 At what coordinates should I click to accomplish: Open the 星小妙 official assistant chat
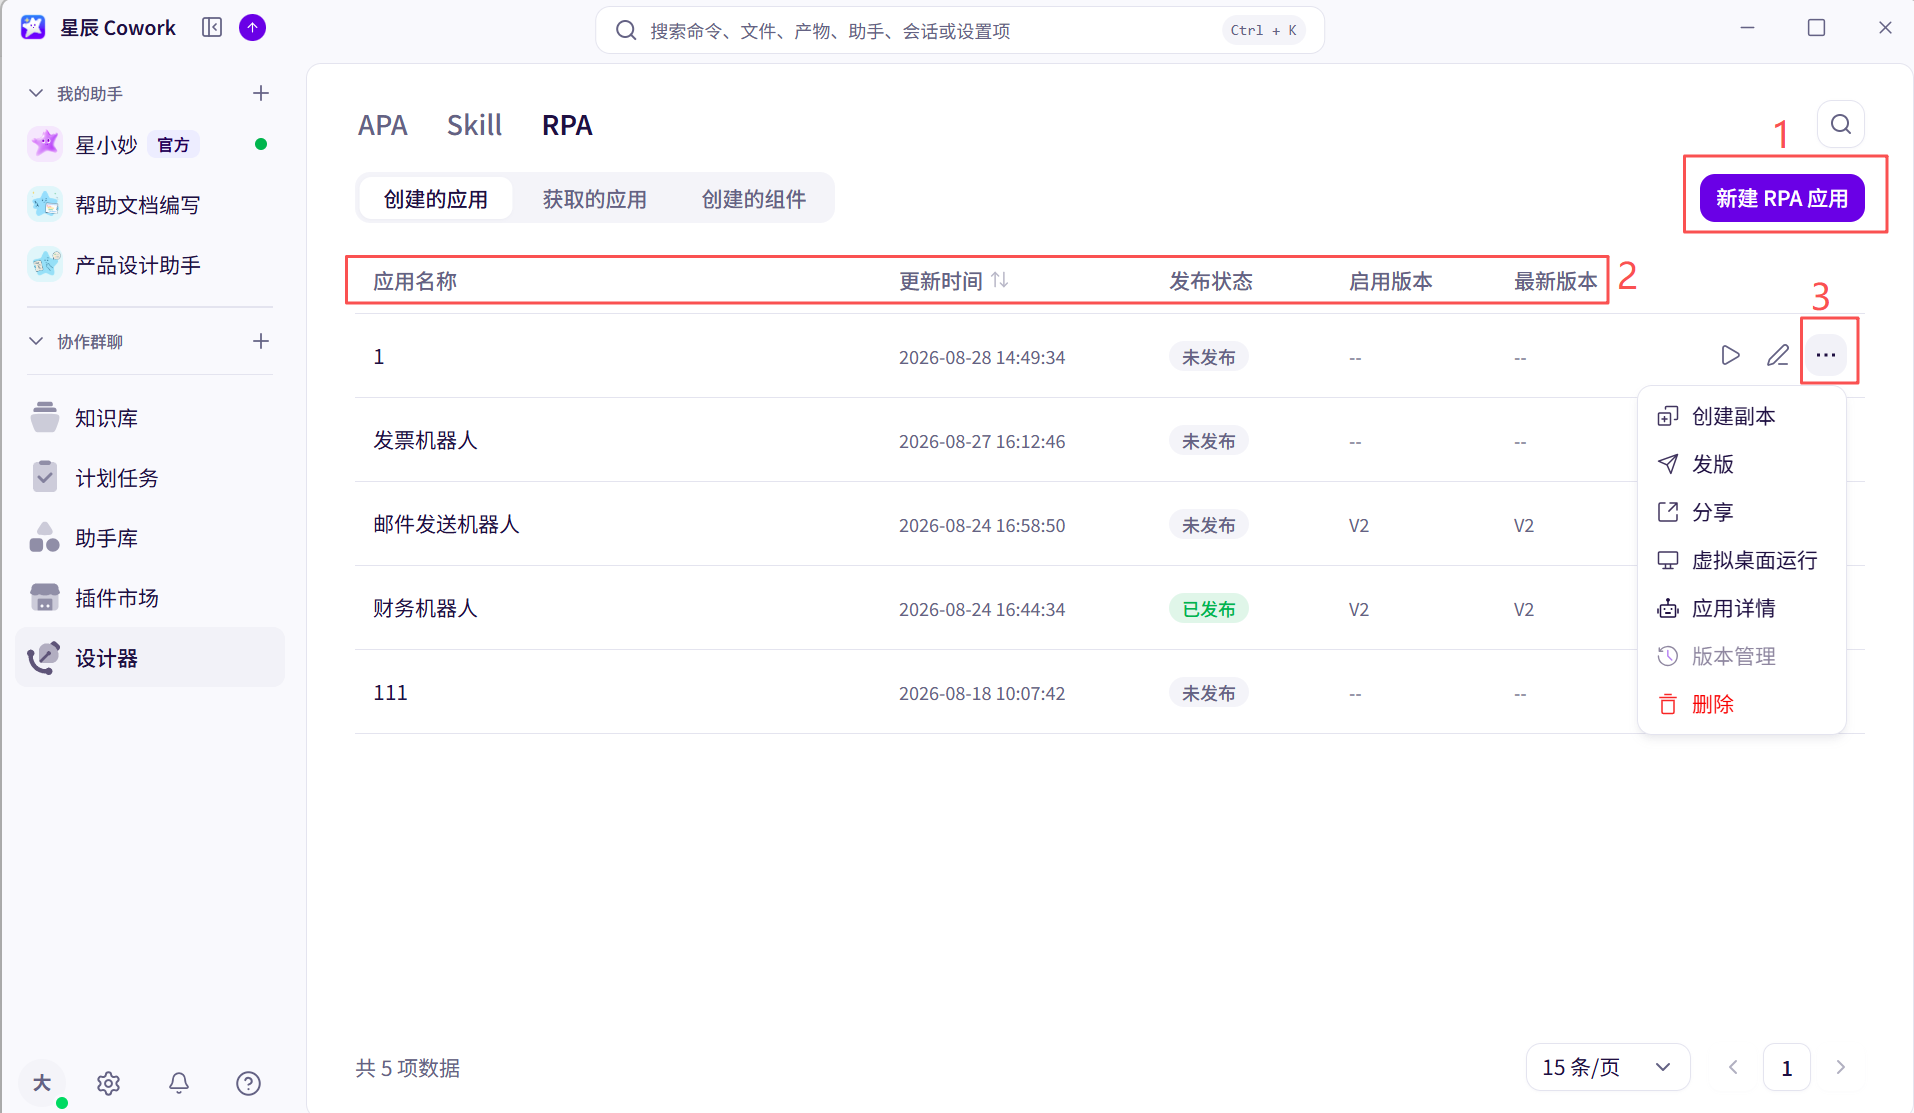tap(150, 144)
